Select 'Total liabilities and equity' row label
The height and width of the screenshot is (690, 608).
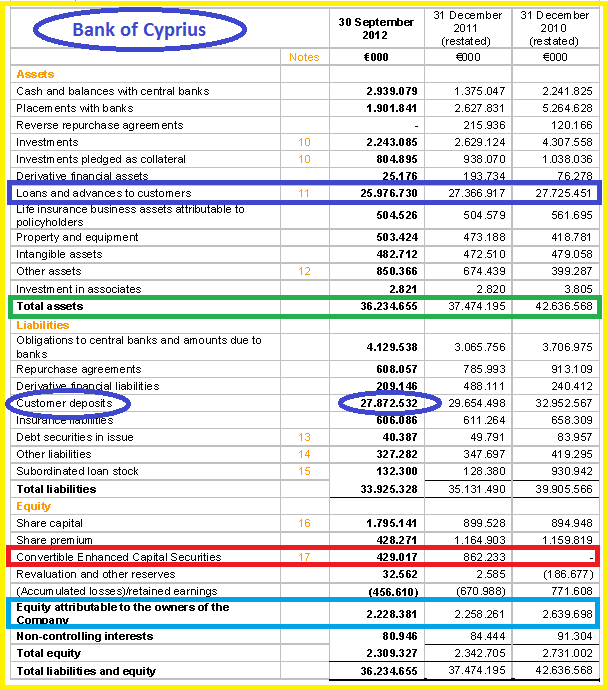(x=86, y=671)
